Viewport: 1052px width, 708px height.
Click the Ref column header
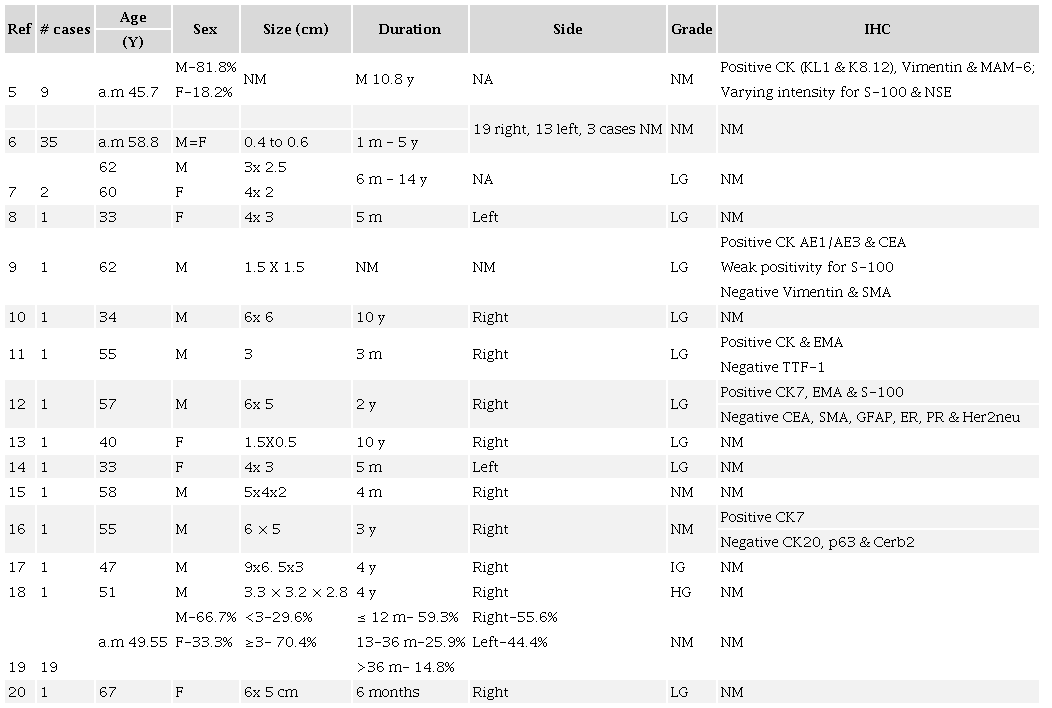18,29
